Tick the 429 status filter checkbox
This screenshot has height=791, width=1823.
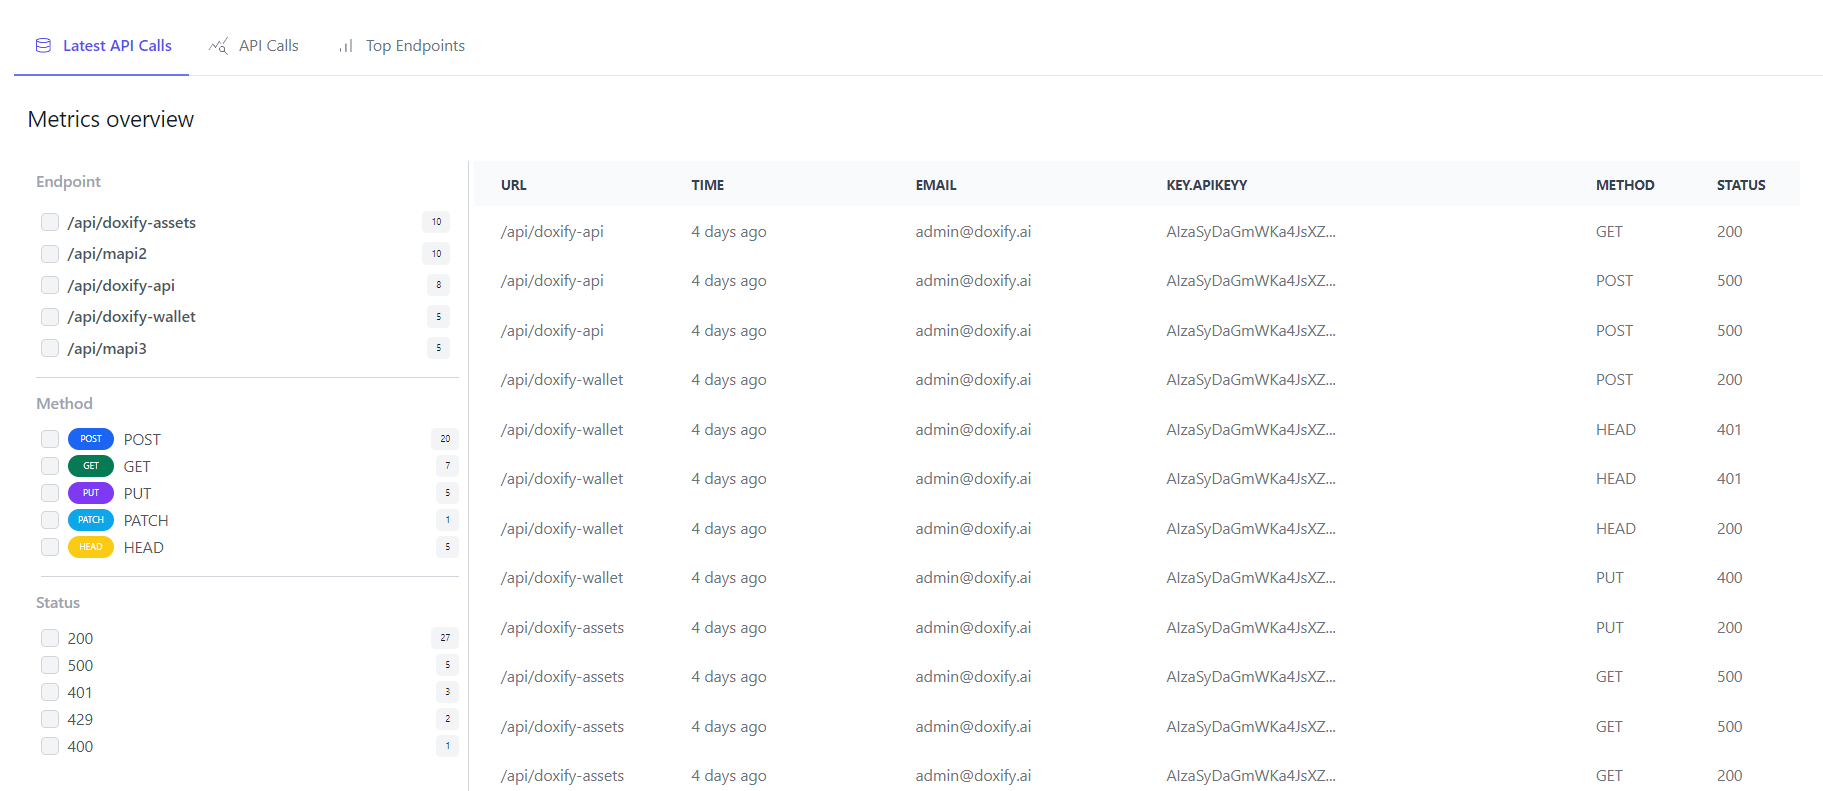tap(50, 719)
